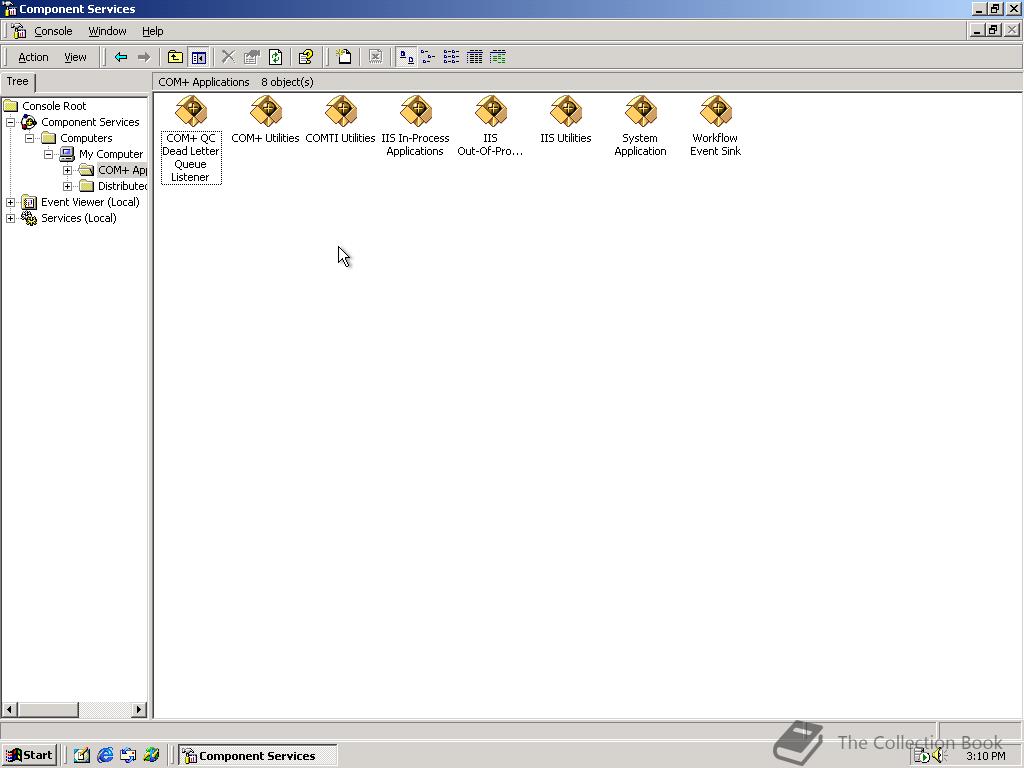1024x768 pixels.
Task: Open the View menu
Action: [x=75, y=57]
